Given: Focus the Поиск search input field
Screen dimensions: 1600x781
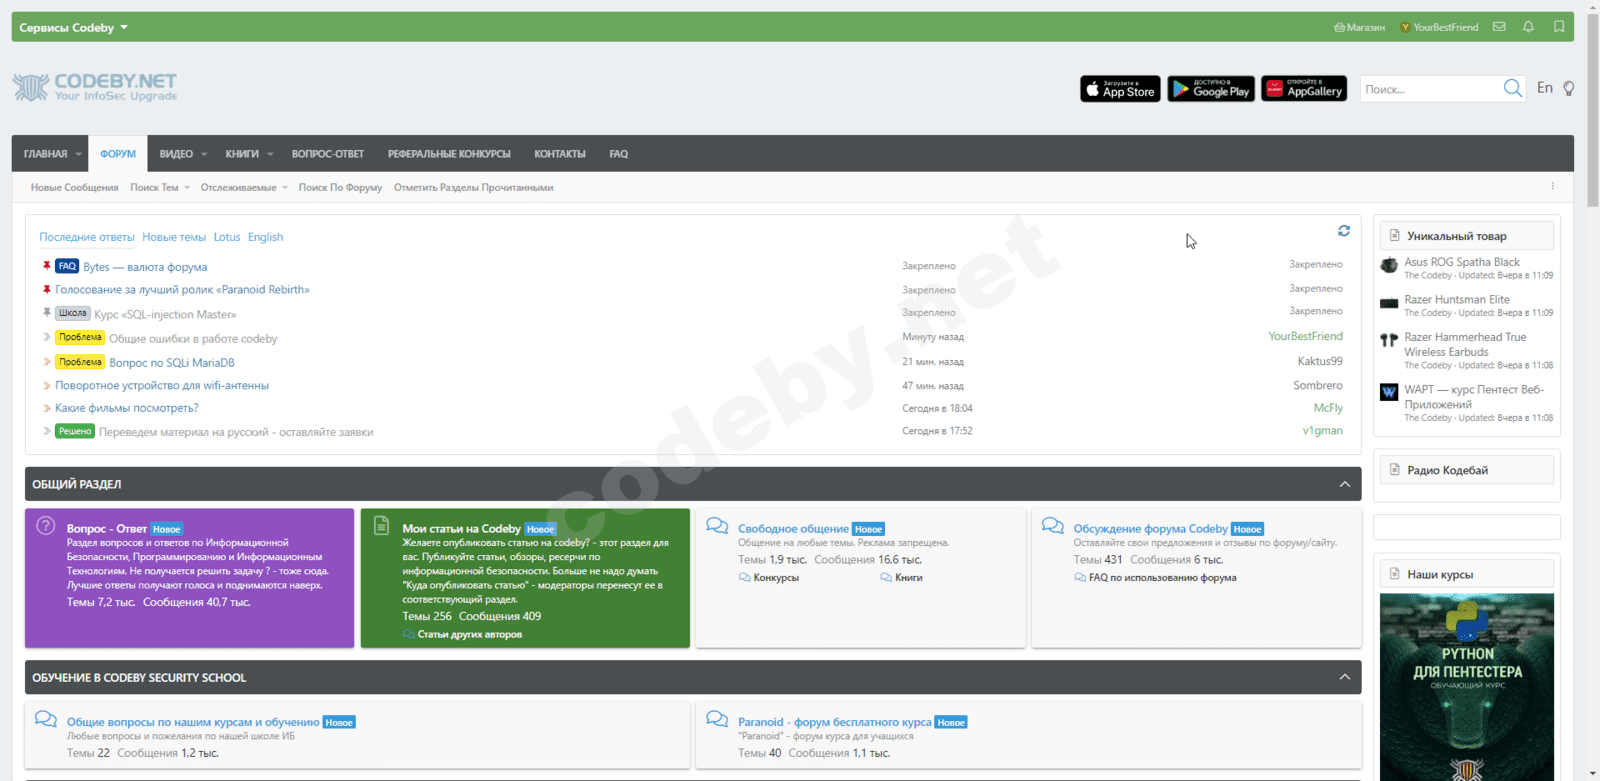Looking at the screenshot, I should coord(1430,89).
